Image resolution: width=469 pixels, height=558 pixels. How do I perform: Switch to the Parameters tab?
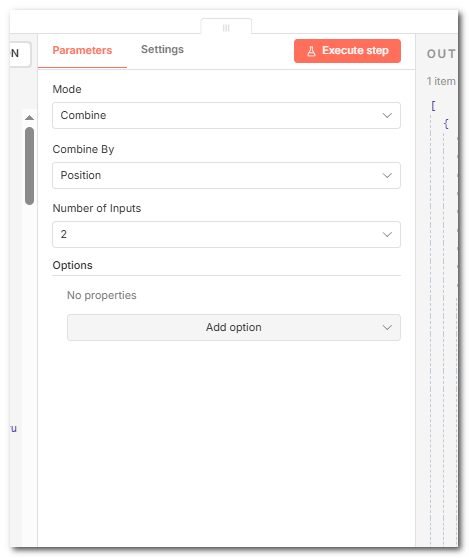point(82,51)
